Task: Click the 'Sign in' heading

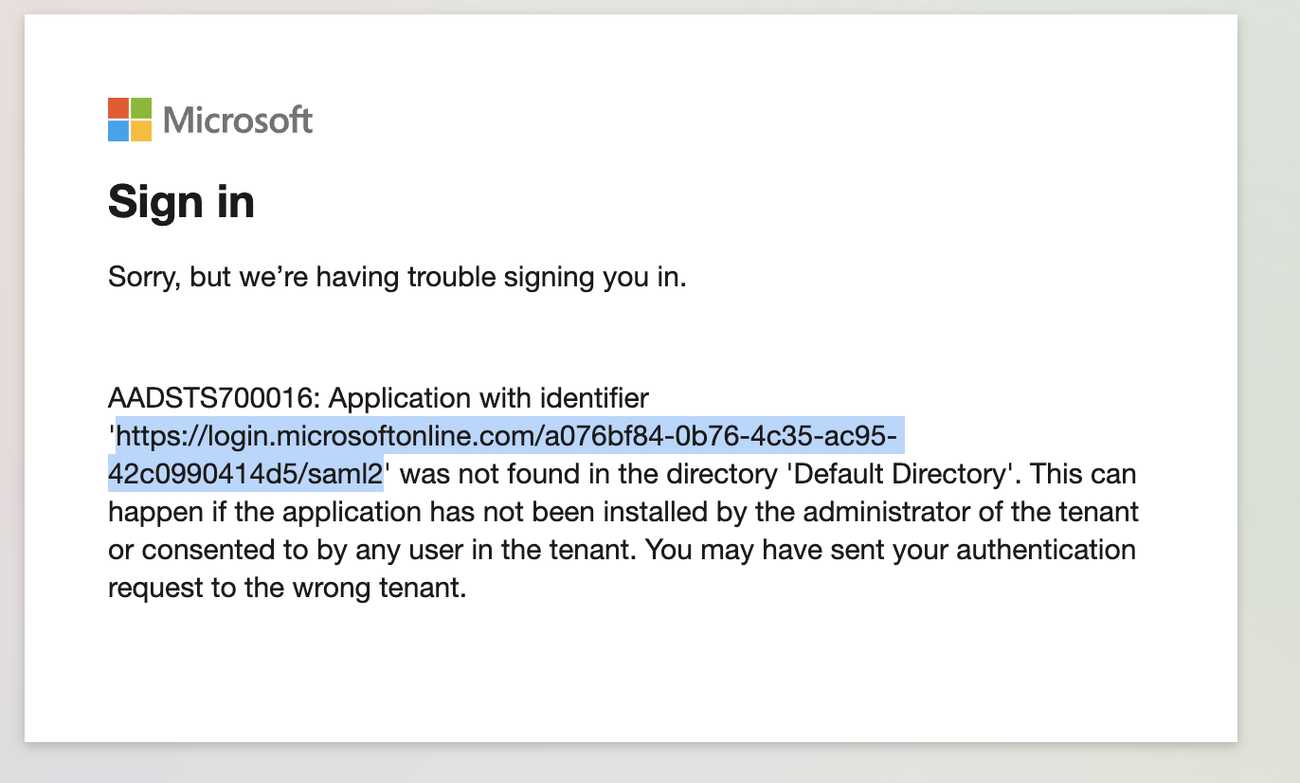Action: click(x=181, y=201)
